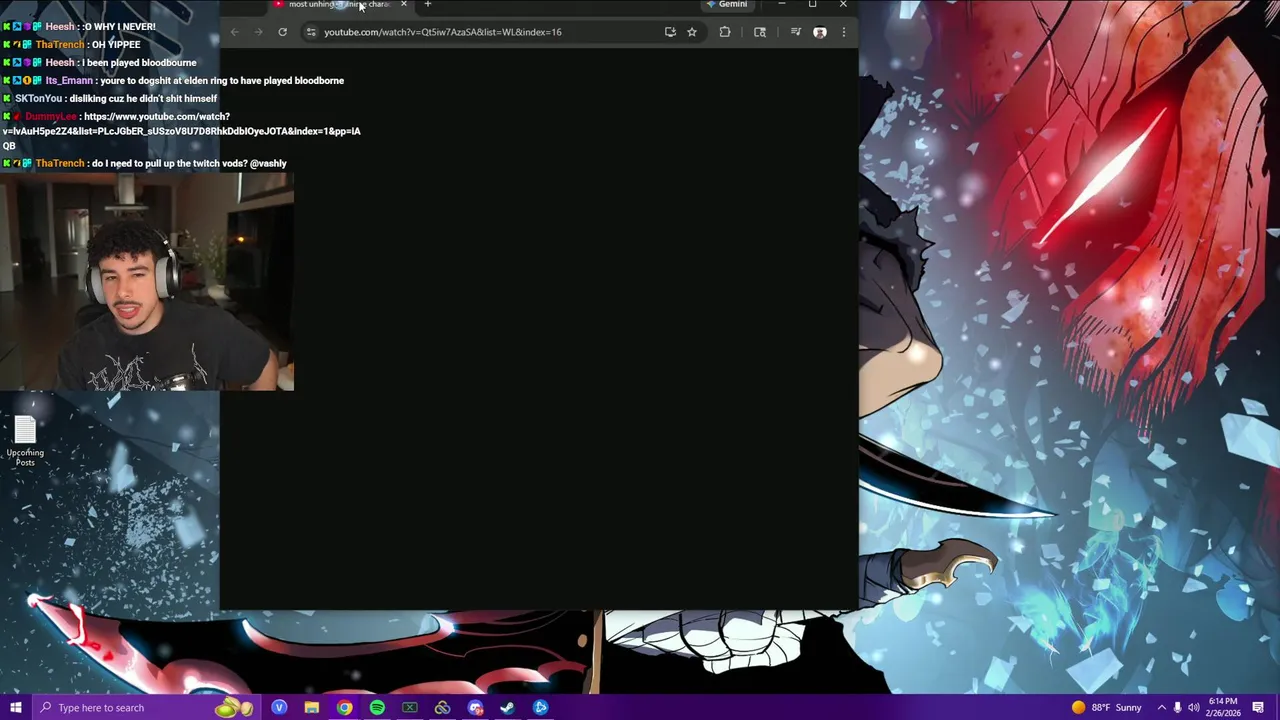Open the Gemini button in Chrome title bar
This screenshot has width=1280, height=720.
[x=727, y=5]
